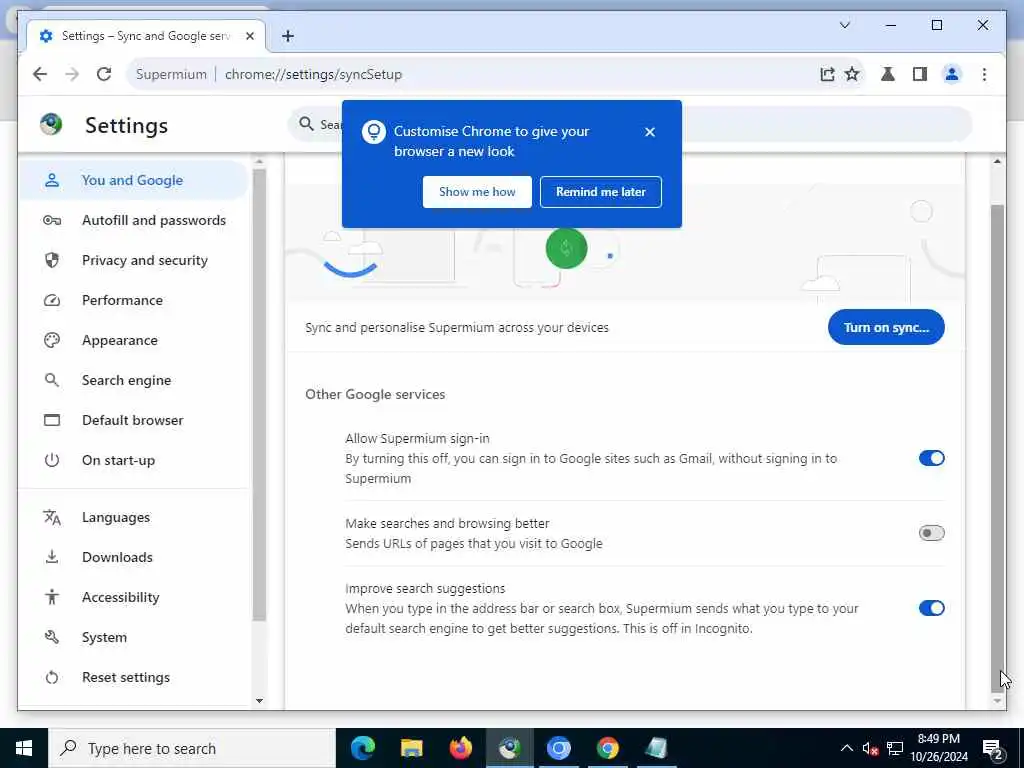Reload the settings page
This screenshot has width=1024, height=768.
coord(104,74)
